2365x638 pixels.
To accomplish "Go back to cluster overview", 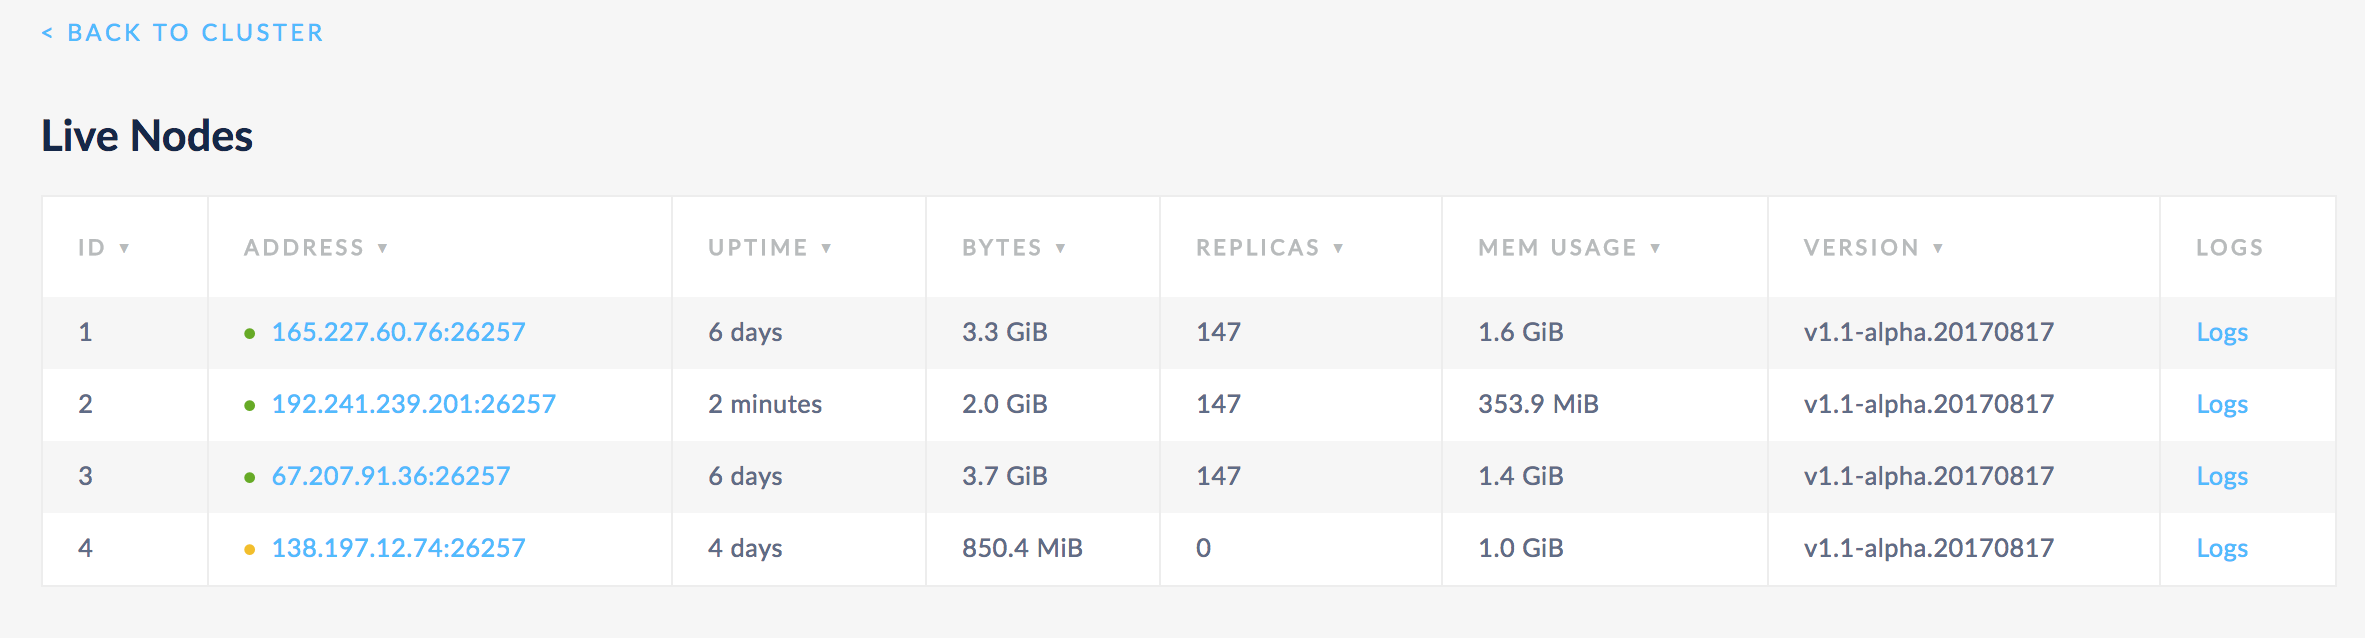I will [183, 33].
